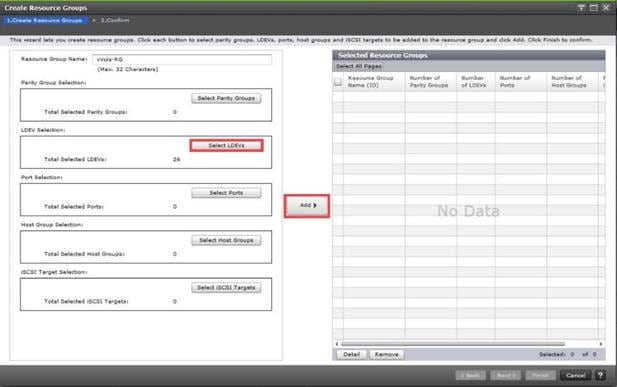Click the Remove button below table
Image resolution: width=617 pixels, height=387 pixels.
pyautogui.click(x=386, y=354)
